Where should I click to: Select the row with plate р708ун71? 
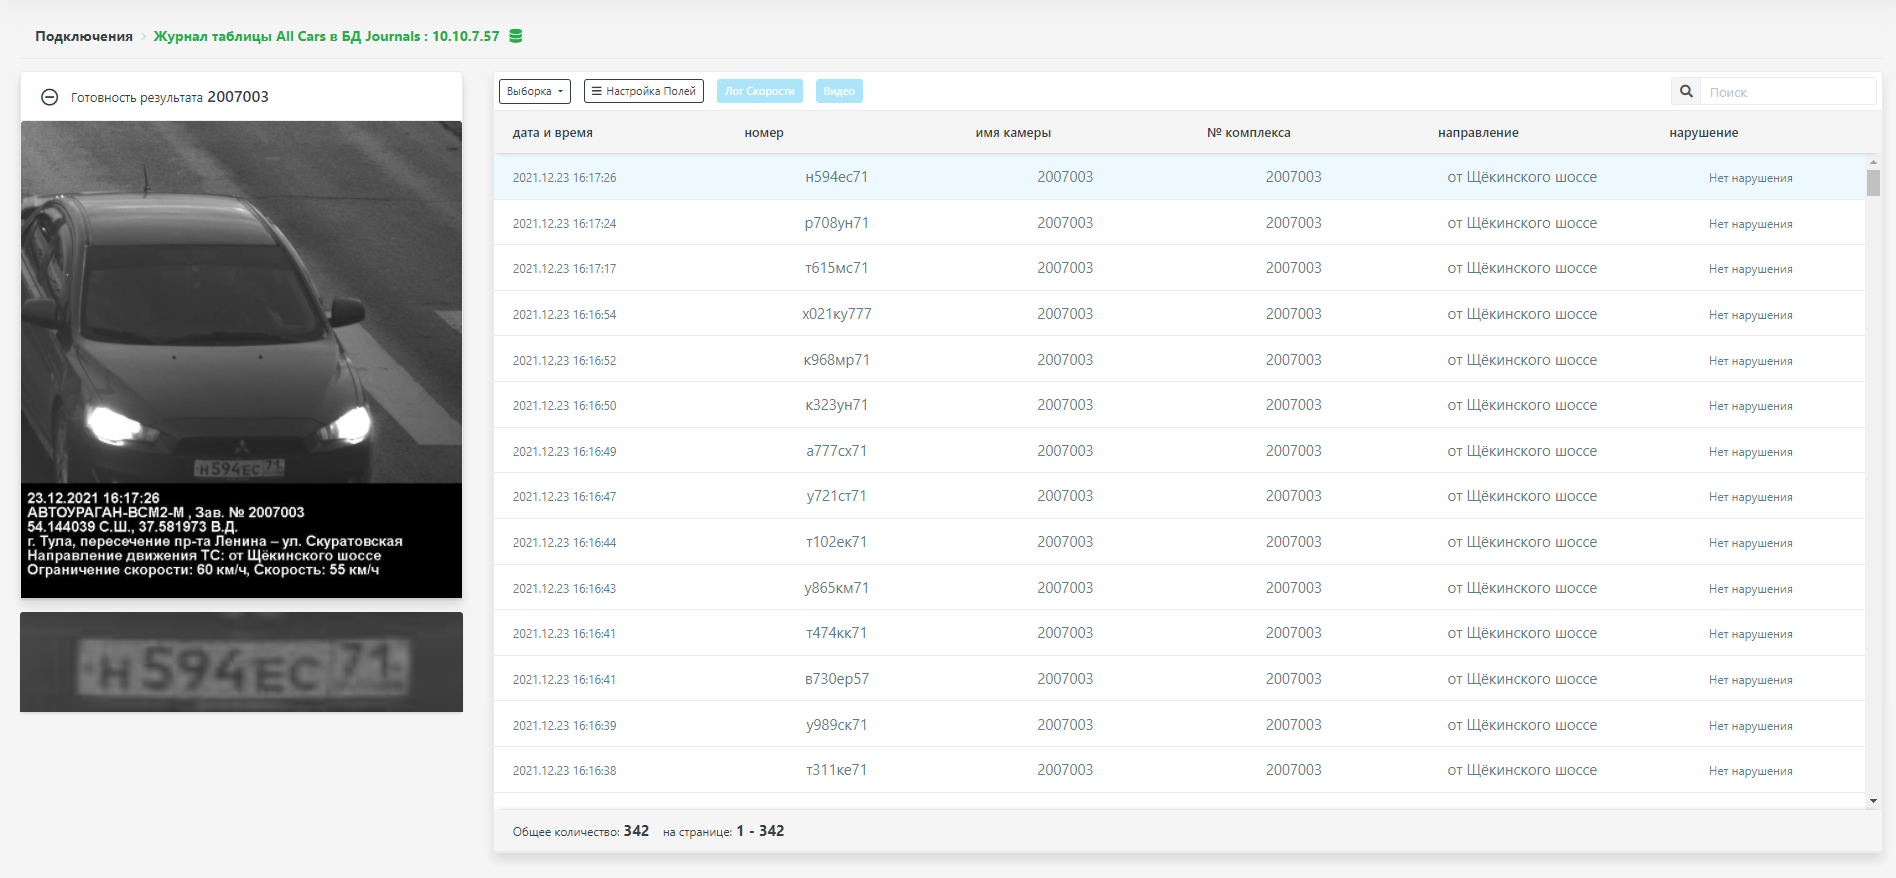coord(836,223)
